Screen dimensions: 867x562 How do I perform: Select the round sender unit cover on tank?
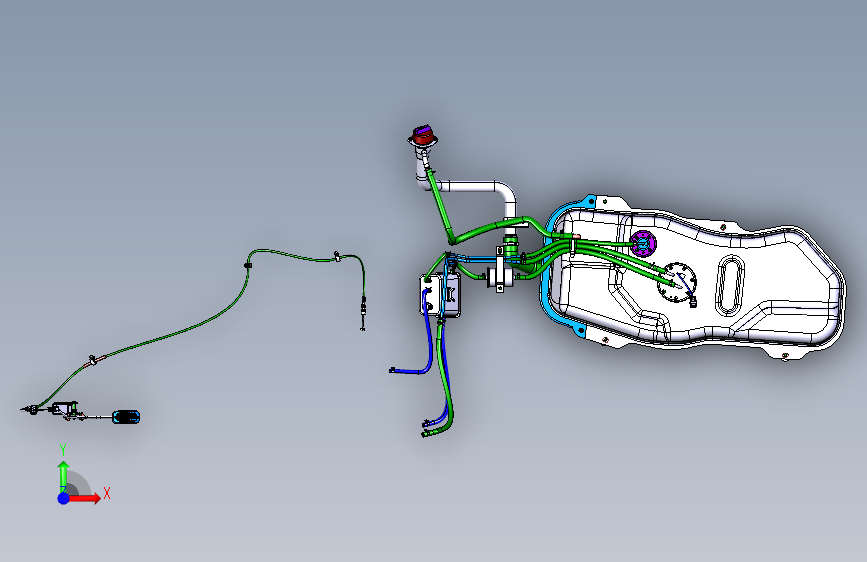[x=679, y=282]
